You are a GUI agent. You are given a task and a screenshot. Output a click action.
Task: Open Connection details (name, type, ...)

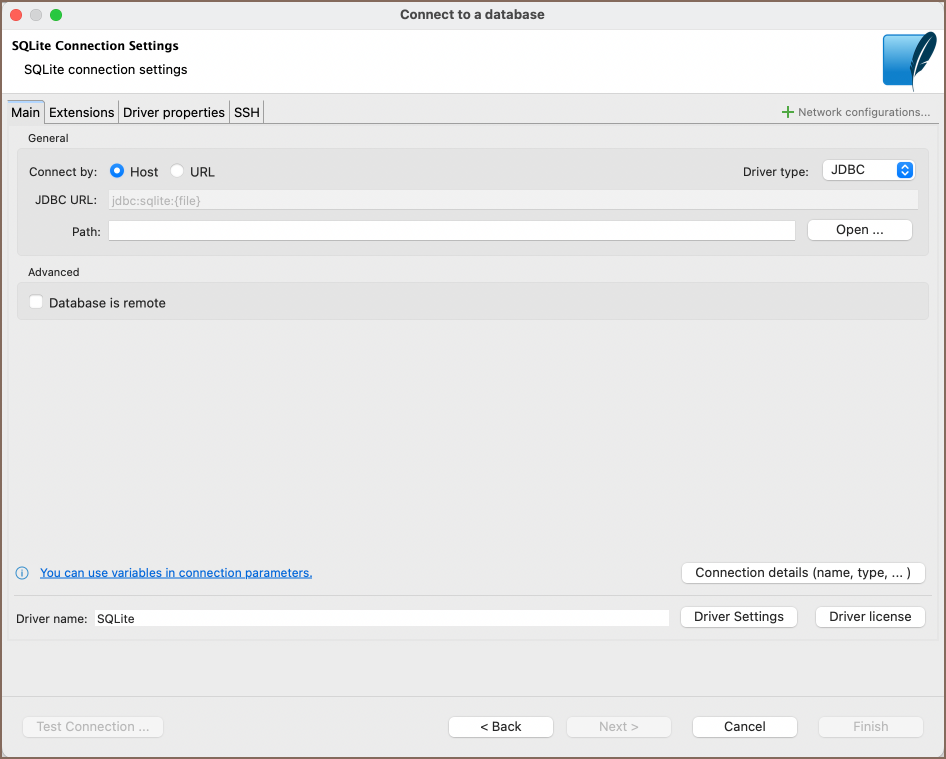tap(803, 573)
